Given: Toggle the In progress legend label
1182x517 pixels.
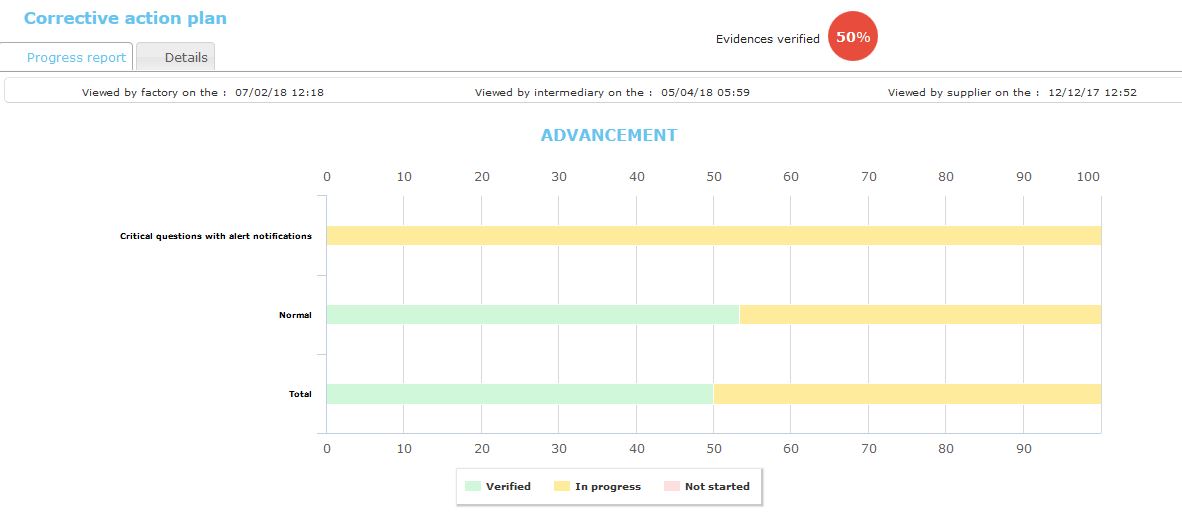Looking at the screenshot, I should [608, 486].
